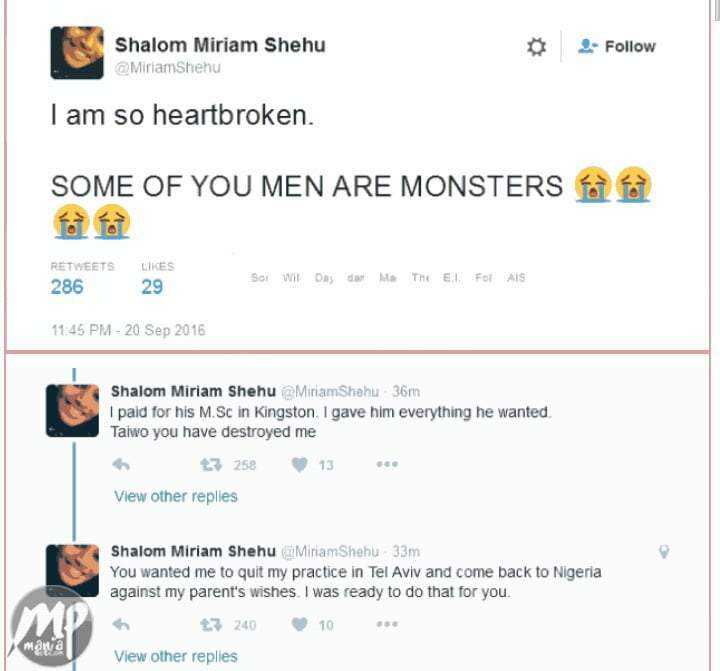The height and width of the screenshot is (671, 720).
Task: Open more options on the Tel Aviv tweet
Action: (x=387, y=625)
